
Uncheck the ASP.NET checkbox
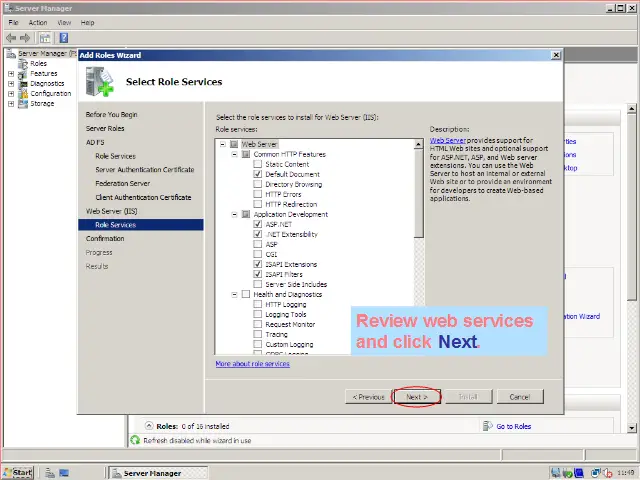point(258,224)
